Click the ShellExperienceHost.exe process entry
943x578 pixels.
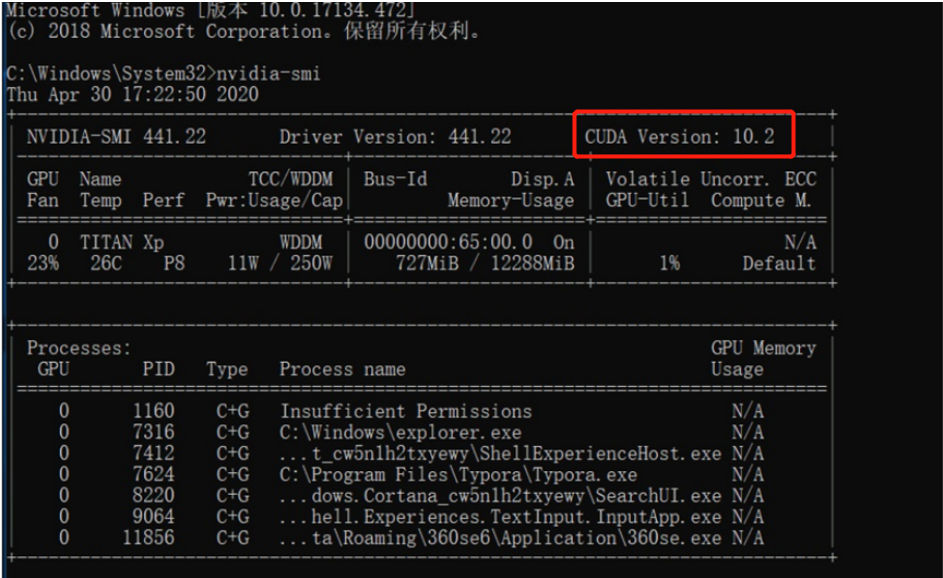tap(500, 453)
